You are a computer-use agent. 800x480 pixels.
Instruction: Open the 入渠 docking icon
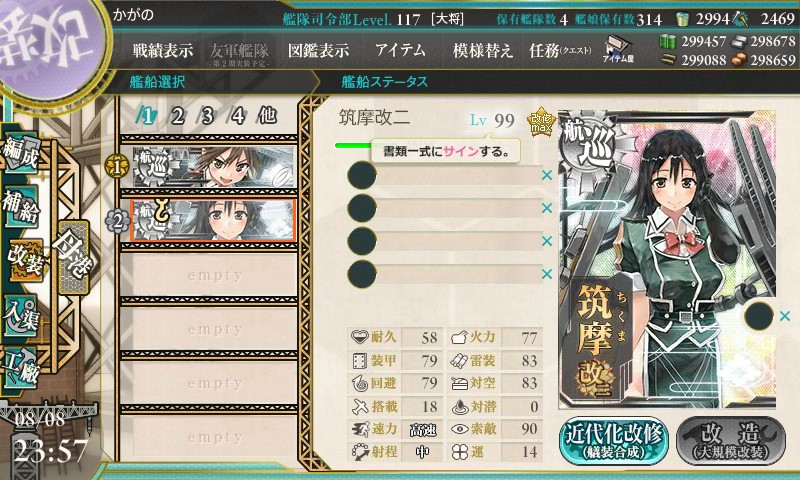pyautogui.click(x=21, y=316)
